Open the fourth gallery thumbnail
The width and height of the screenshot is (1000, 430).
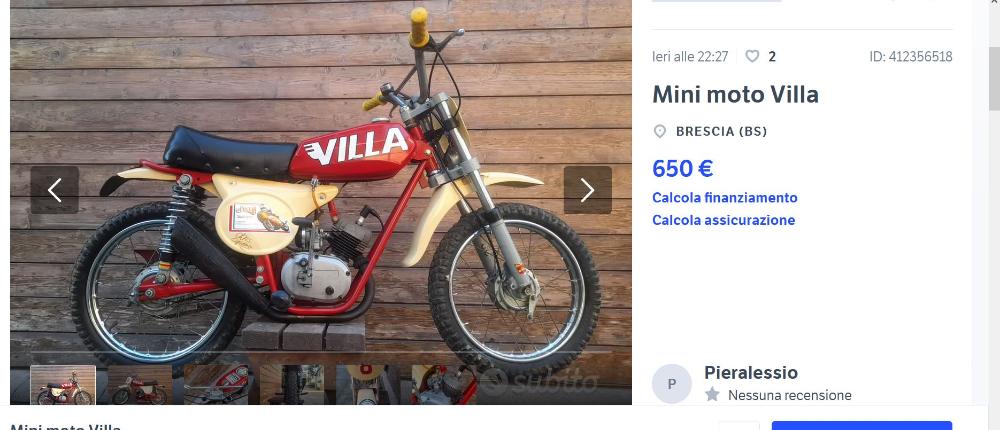(x=292, y=385)
